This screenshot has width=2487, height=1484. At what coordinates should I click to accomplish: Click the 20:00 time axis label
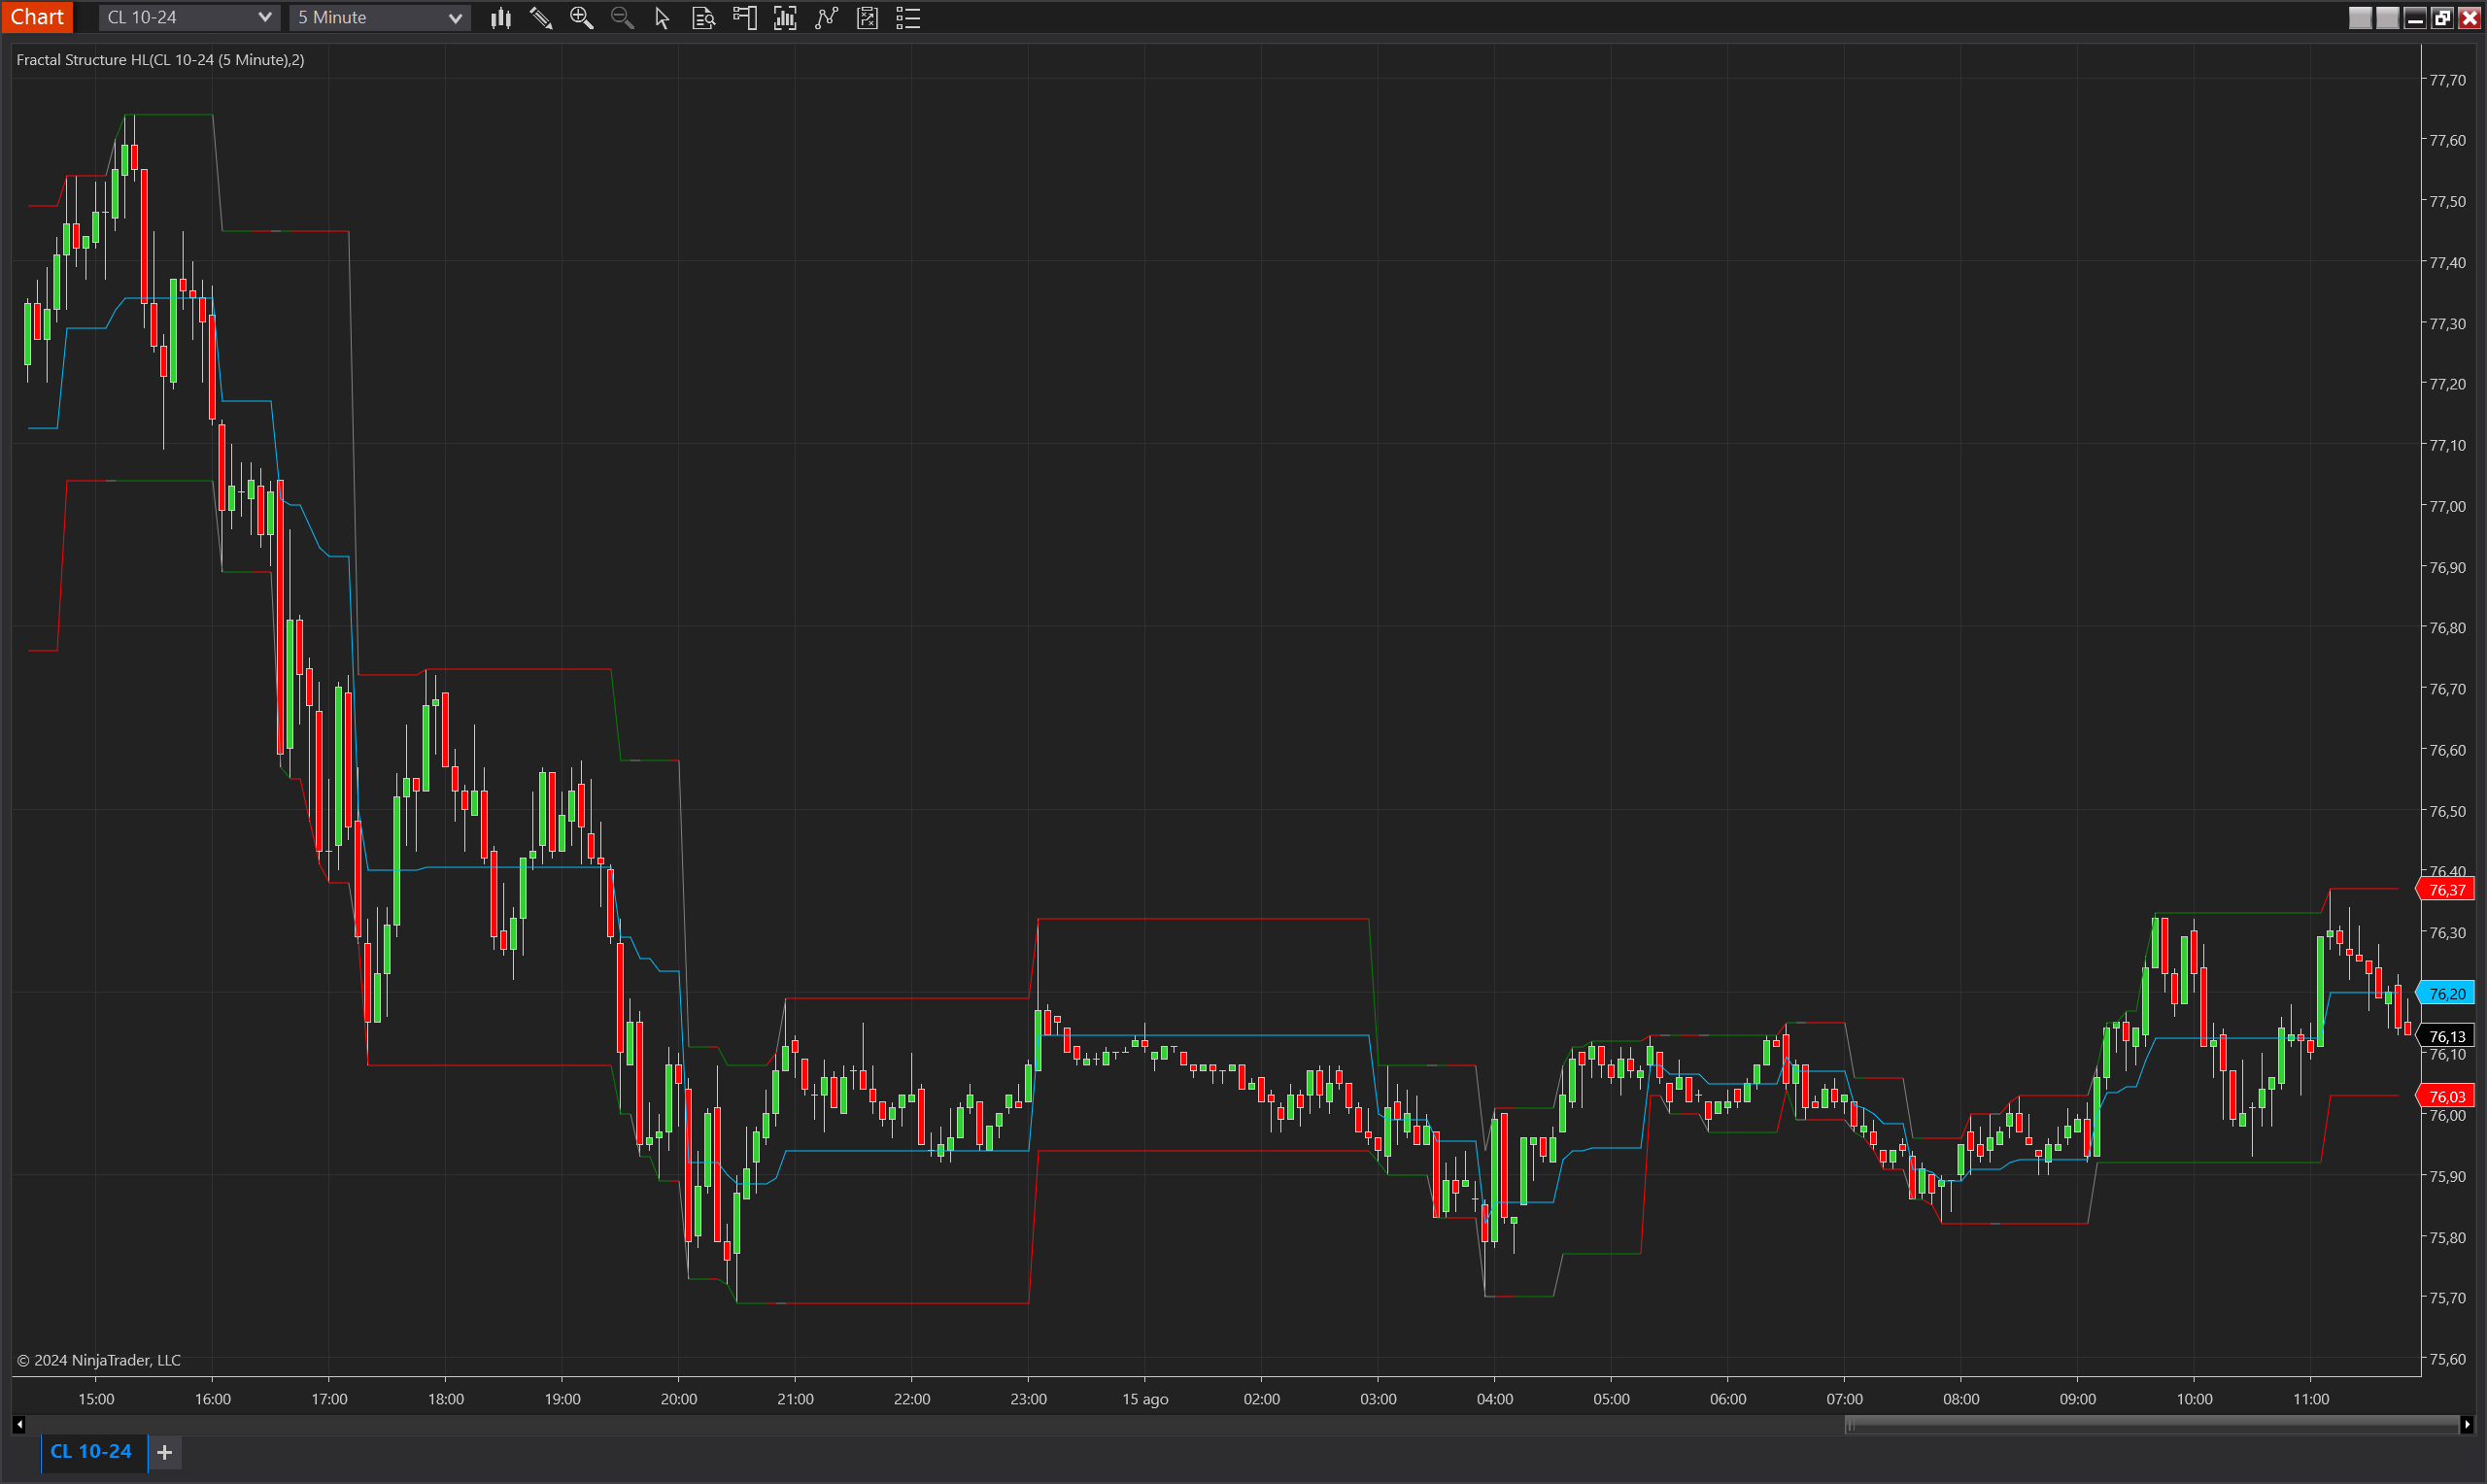pyautogui.click(x=679, y=1398)
